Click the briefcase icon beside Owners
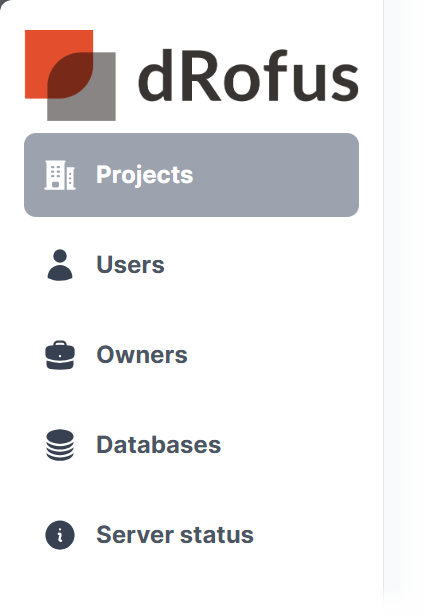The width and height of the screenshot is (425, 616). [60, 355]
